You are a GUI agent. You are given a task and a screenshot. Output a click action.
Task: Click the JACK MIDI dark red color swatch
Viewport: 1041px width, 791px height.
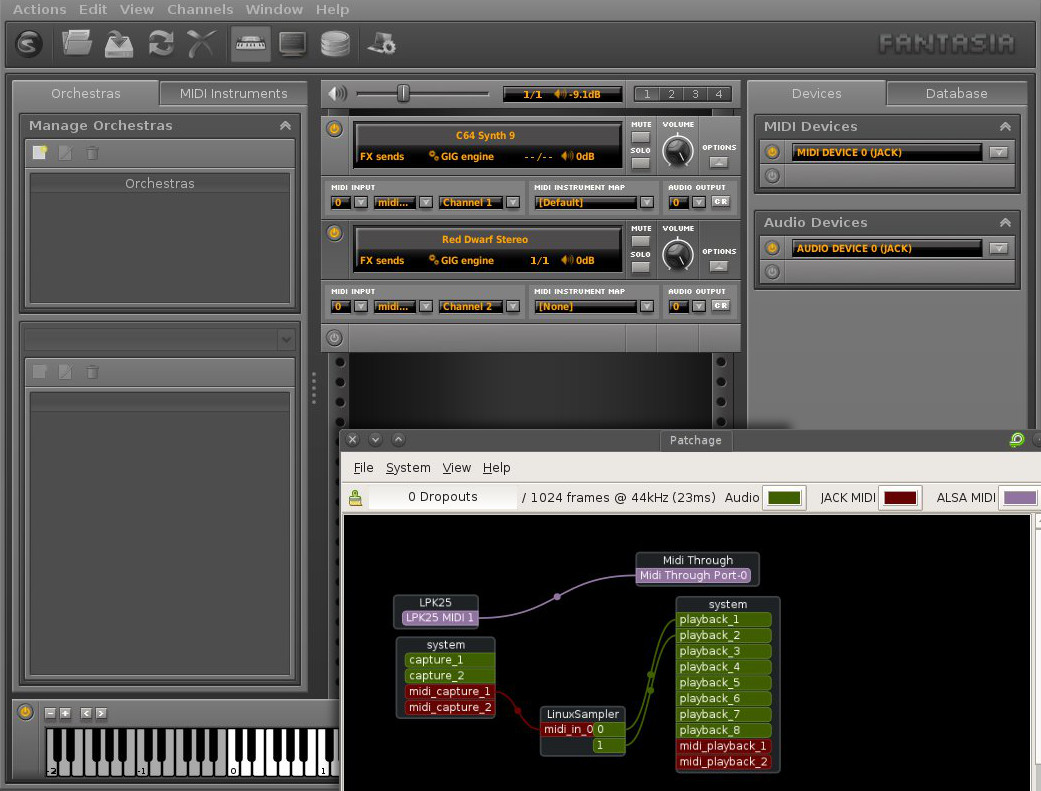pos(900,497)
